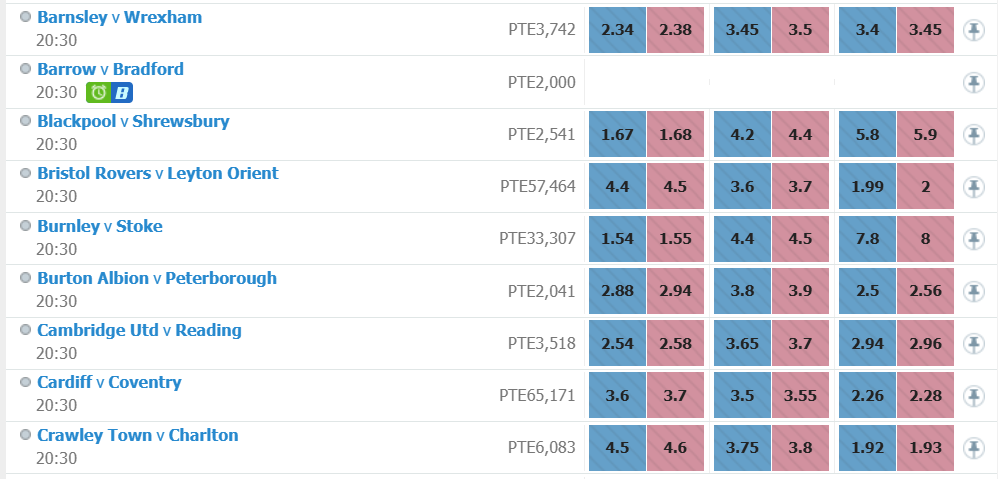This screenshot has height=479, width=998.
Task: Select back odds 2.34 for Barnsley
Action: [617, 30]
